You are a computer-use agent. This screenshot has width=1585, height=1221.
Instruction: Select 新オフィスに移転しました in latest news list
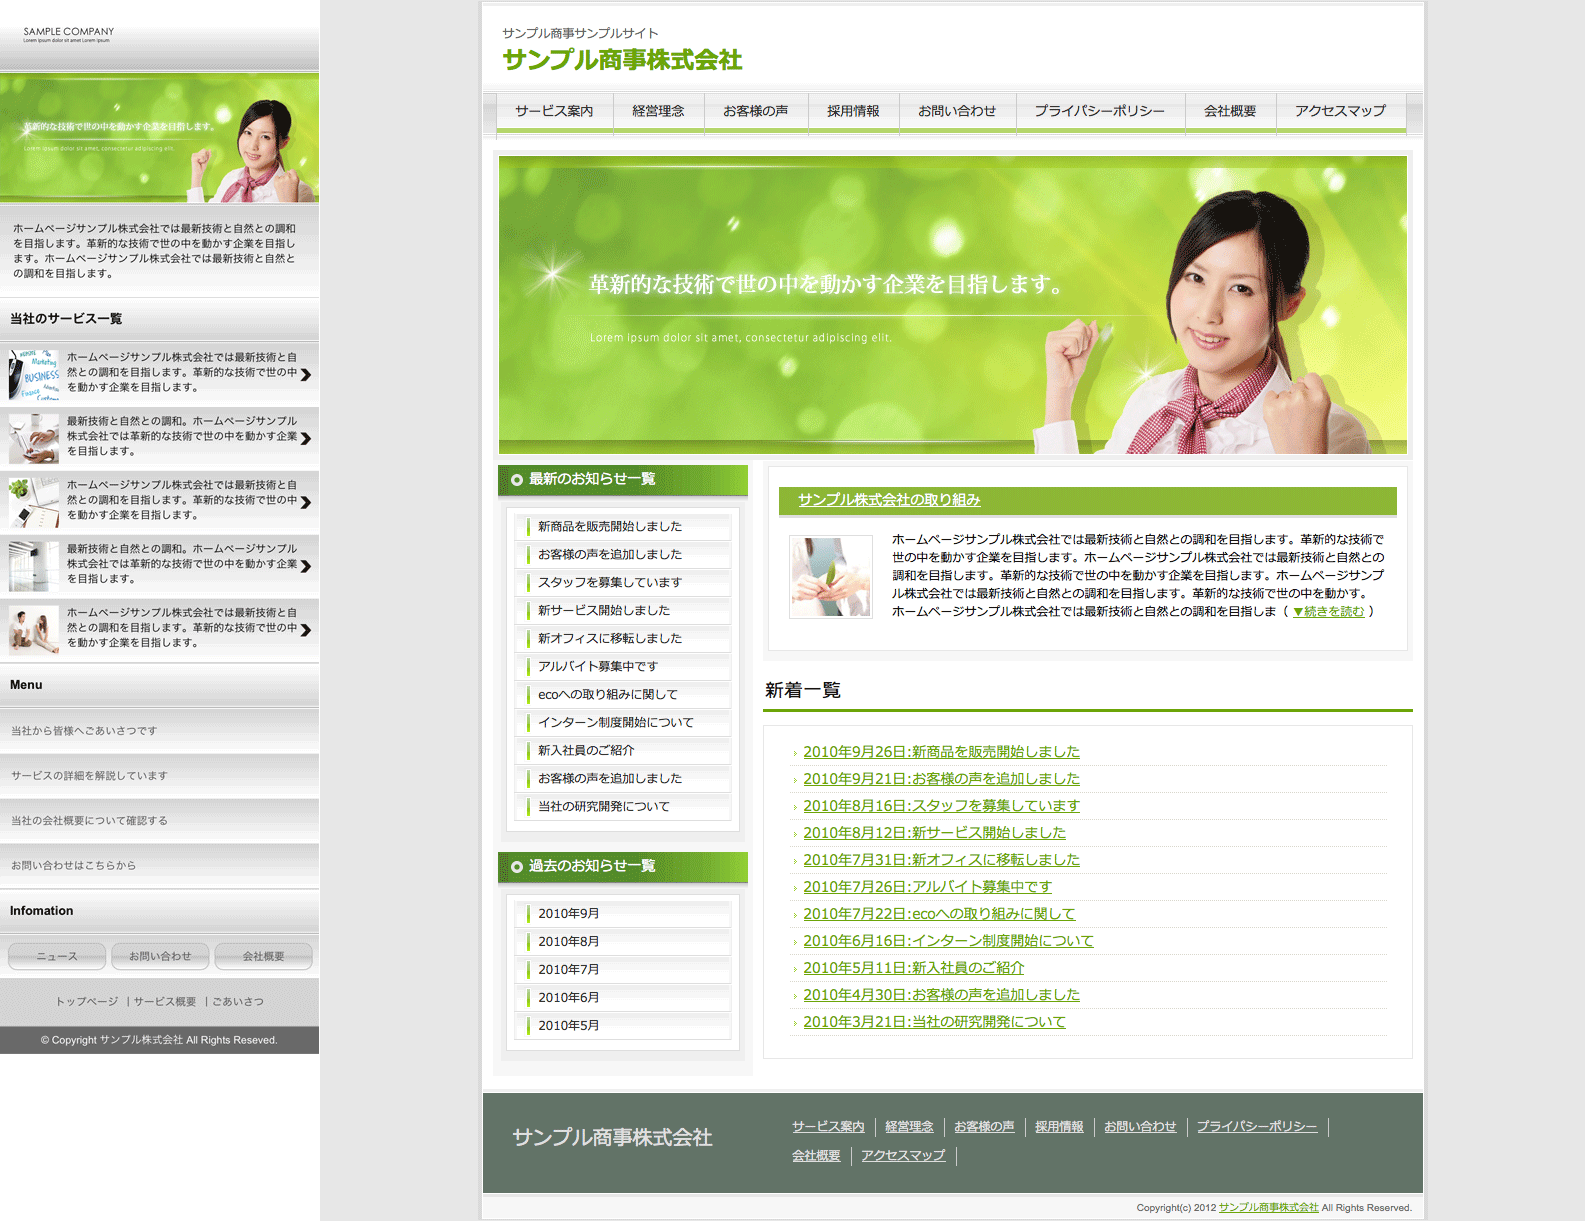pyautogui.click(x=609, y=638)
